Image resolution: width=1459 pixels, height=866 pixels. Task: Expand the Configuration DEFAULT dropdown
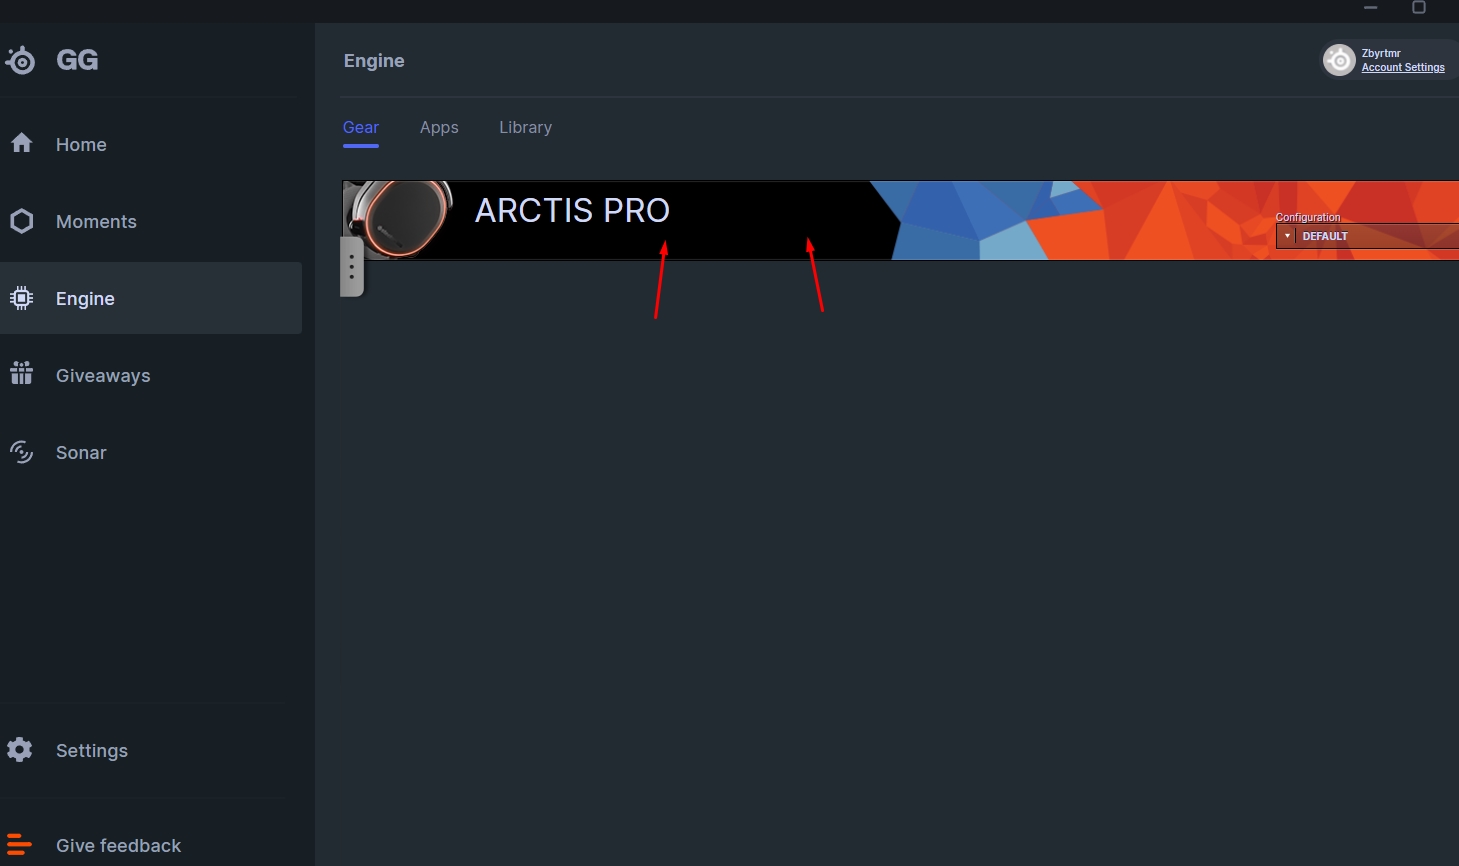(x=1367, y=236)
